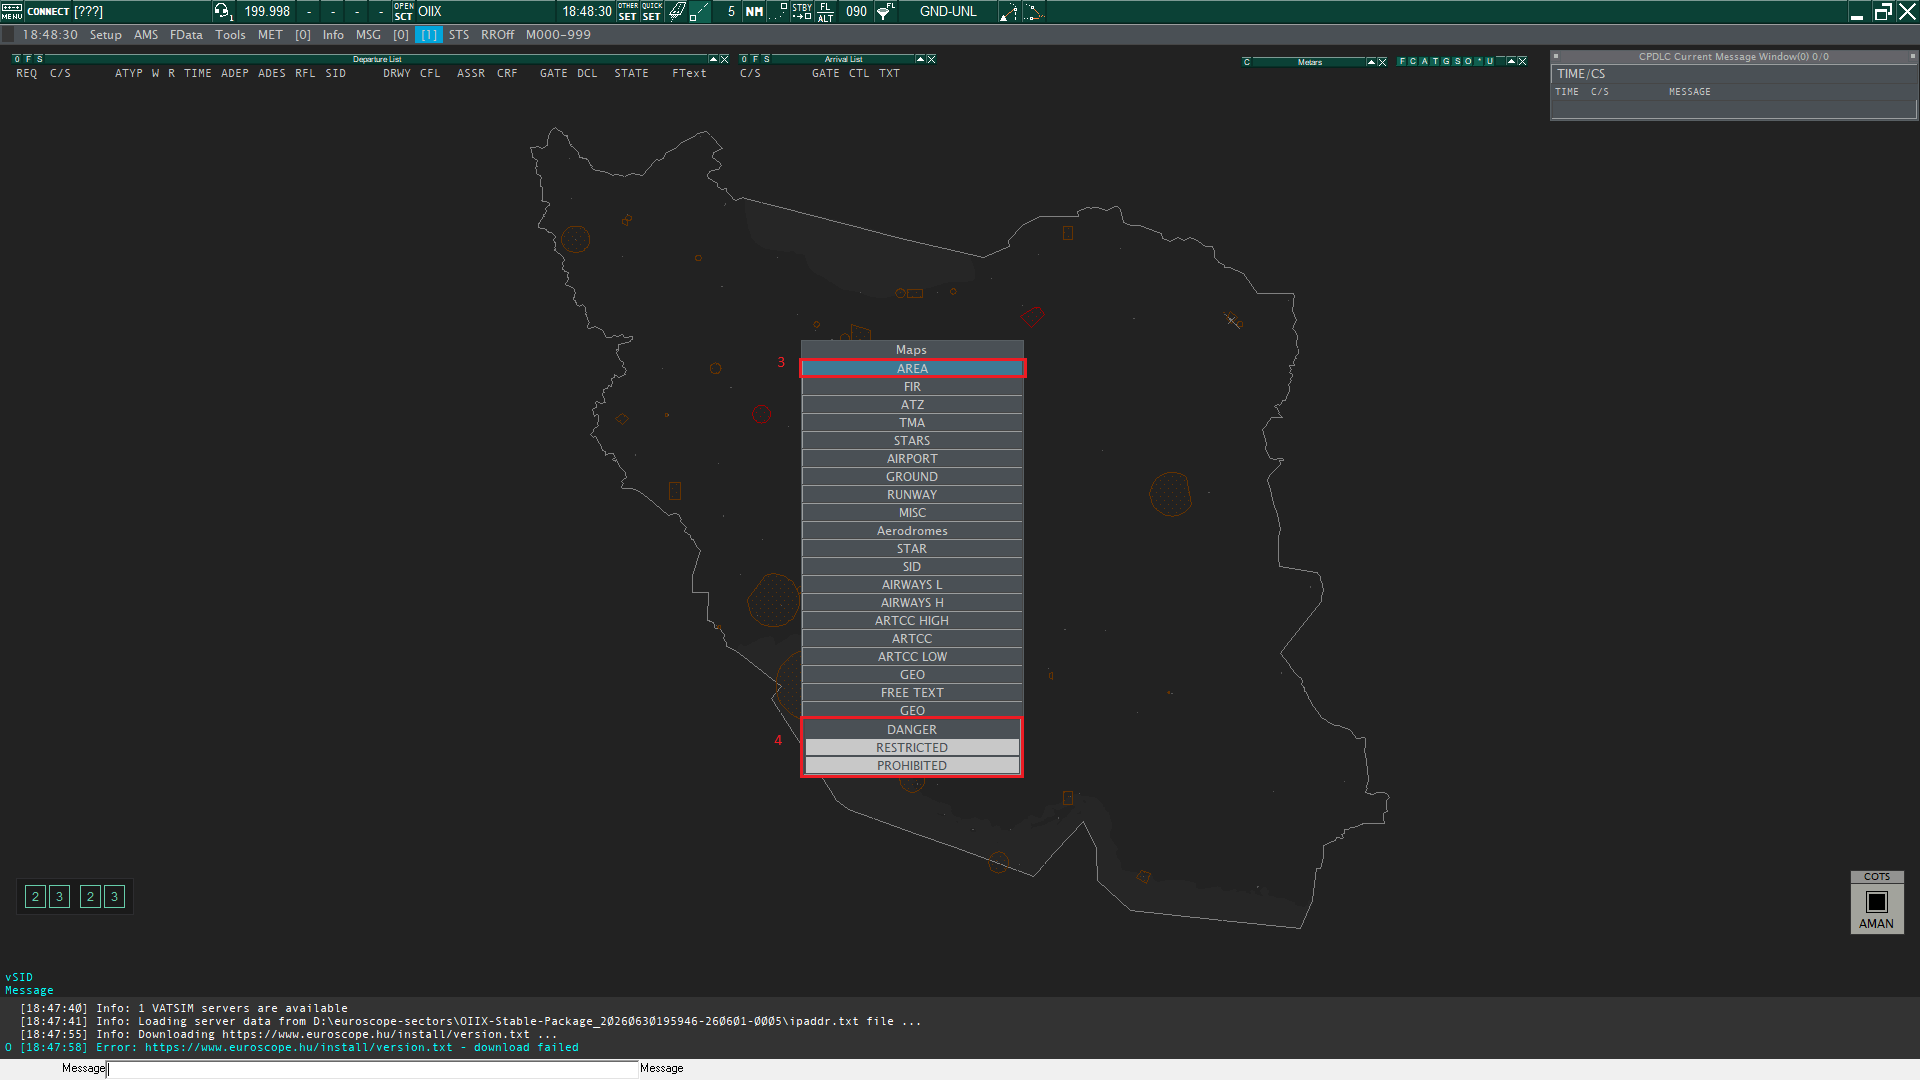Image resolution: width=1920 pixels, height=1080 pixels.
Task: Click the flight strip icon beside QUICK SET
Action: tap(677, 11)
